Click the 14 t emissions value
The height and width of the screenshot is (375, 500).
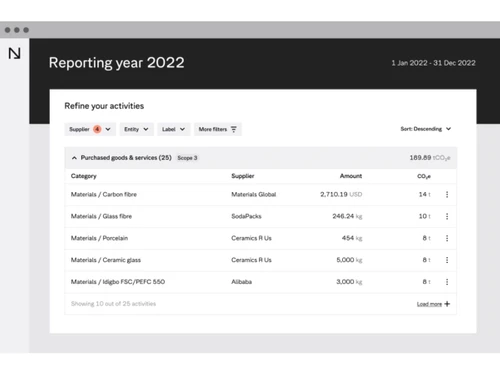(425, 194)
